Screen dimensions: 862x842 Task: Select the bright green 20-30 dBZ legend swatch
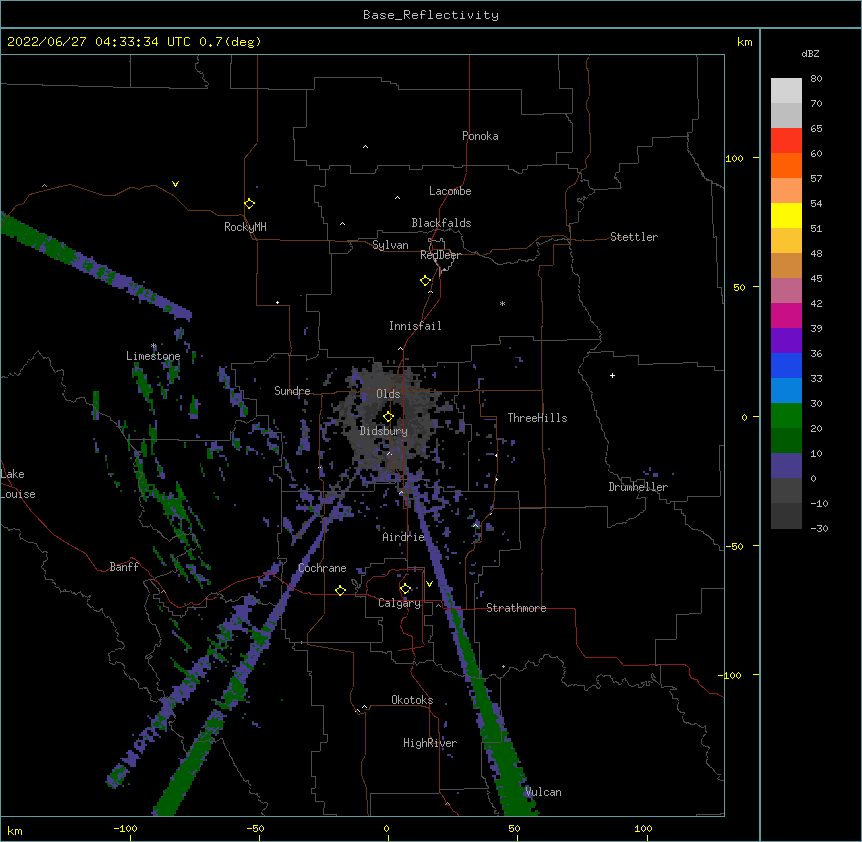point(786,416)
